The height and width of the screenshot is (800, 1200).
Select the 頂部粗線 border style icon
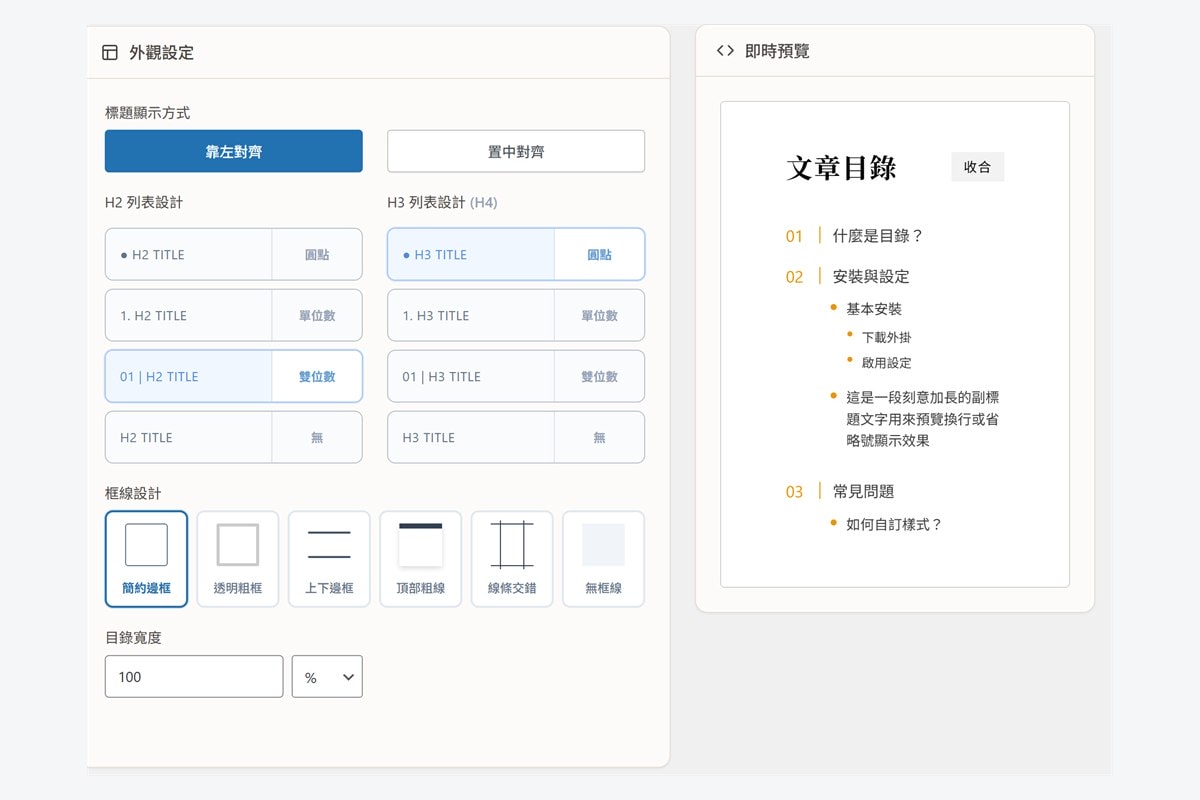420,559
